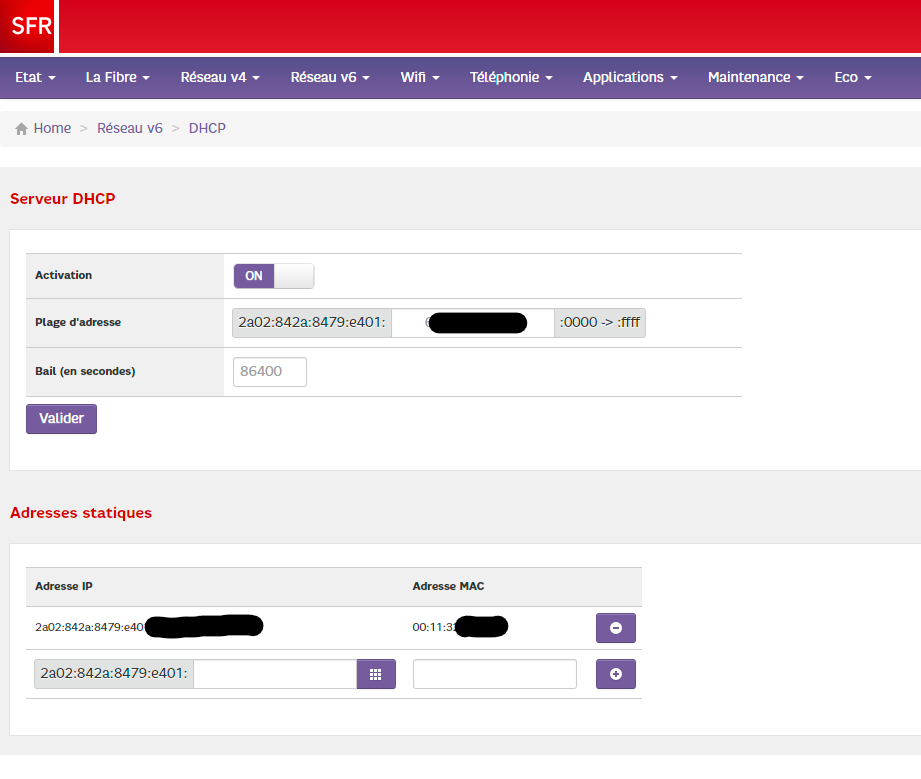Open the Wifi navigation menu

click(420, 77)
